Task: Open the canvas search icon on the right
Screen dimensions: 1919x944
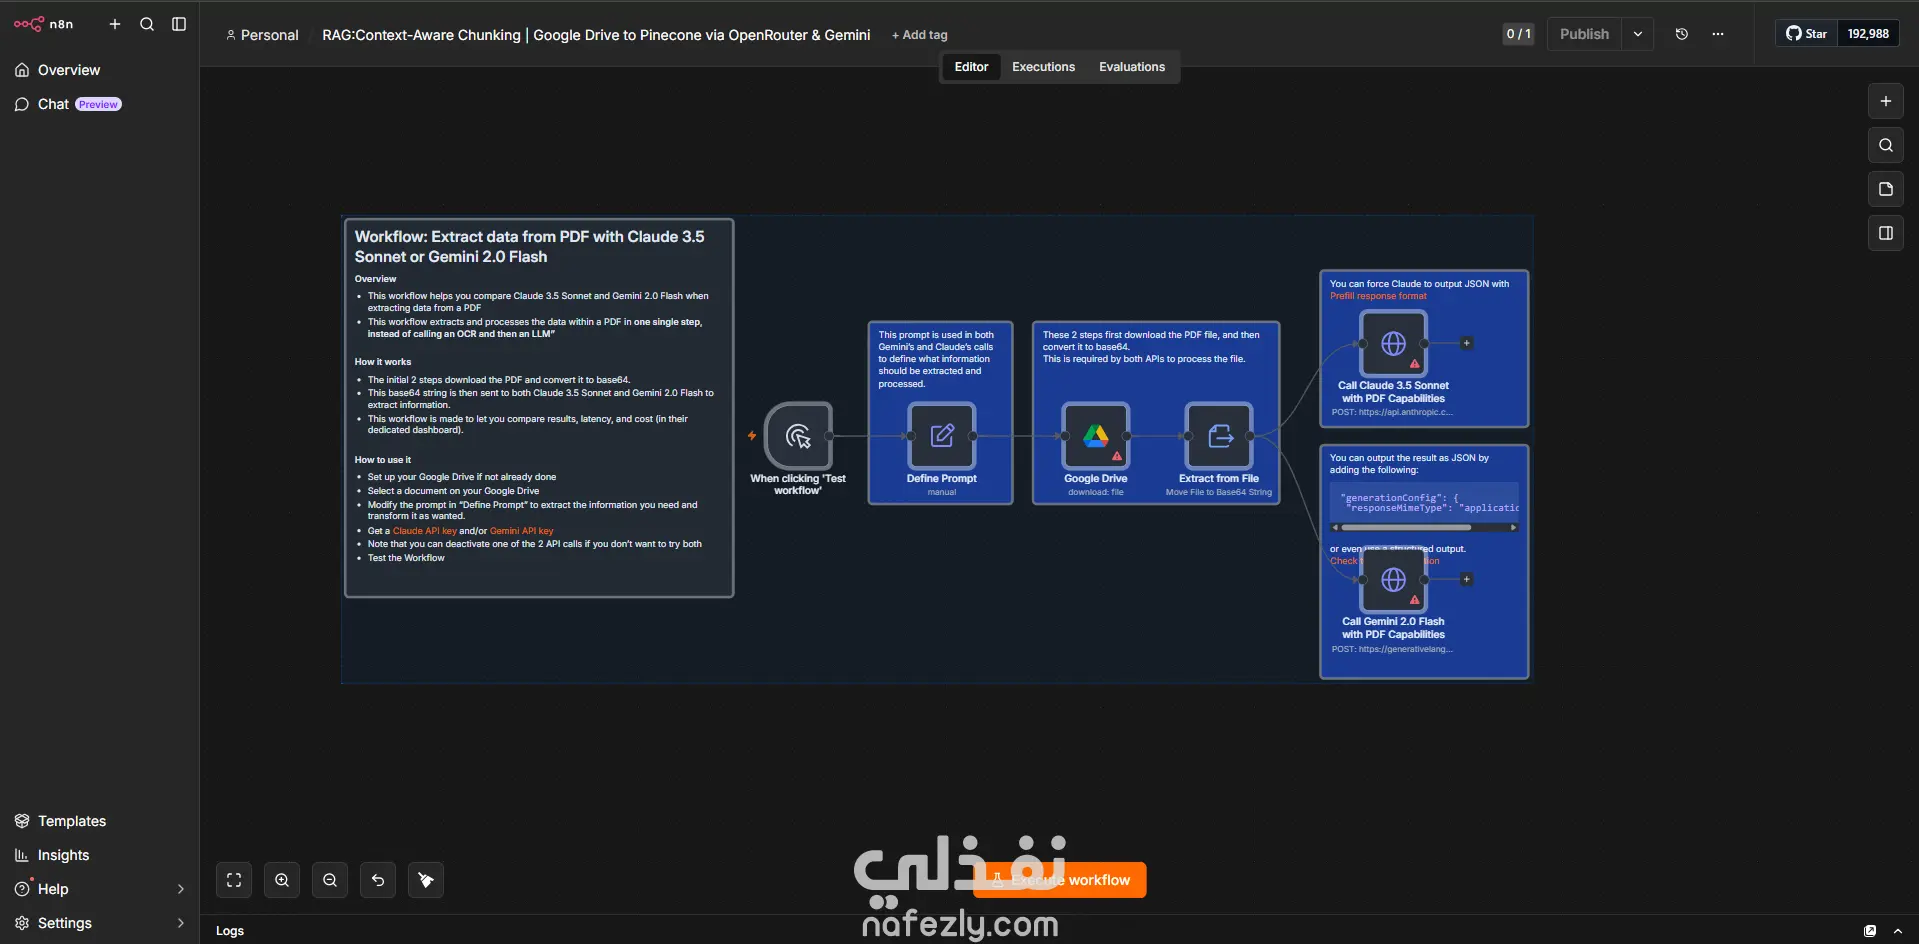Action: tap(1886, 145)
